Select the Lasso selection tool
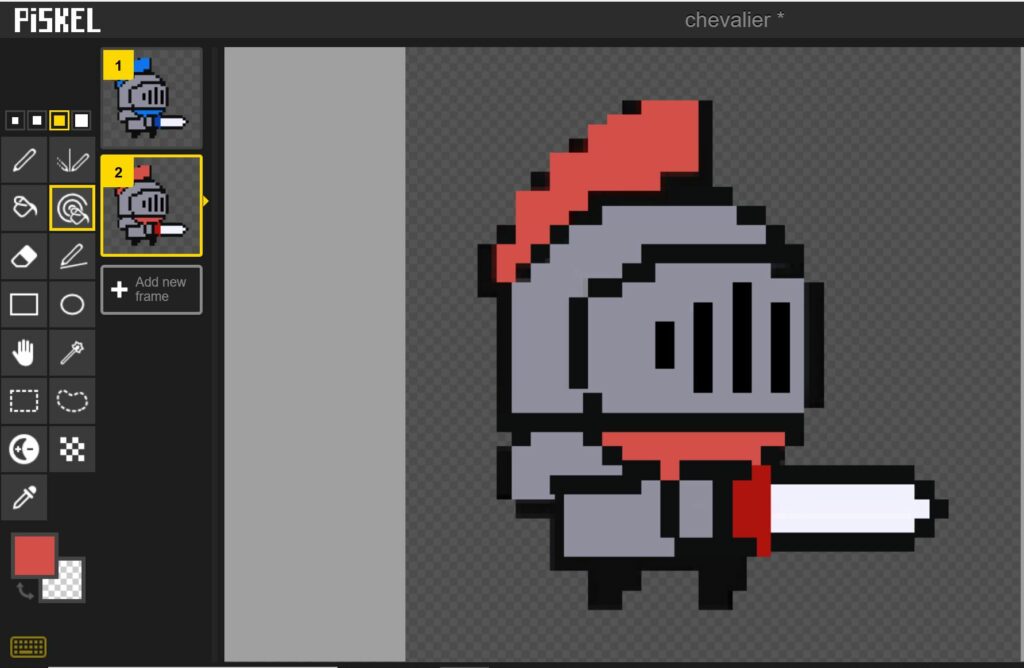The image size is (1024, 668). coord(72,401)
